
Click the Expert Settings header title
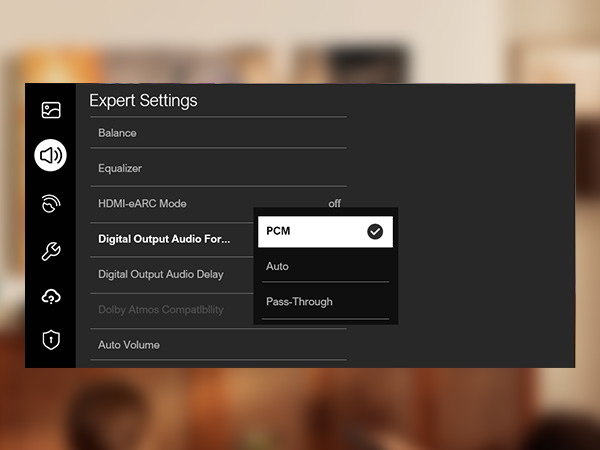[143, 101]
